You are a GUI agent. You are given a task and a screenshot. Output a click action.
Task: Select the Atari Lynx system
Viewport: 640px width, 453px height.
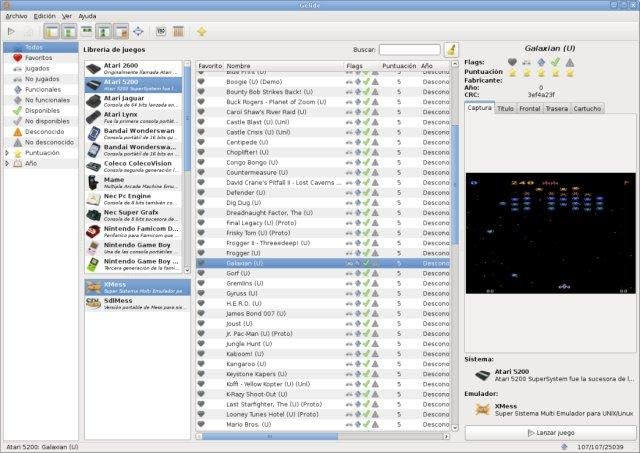(133, 118)
